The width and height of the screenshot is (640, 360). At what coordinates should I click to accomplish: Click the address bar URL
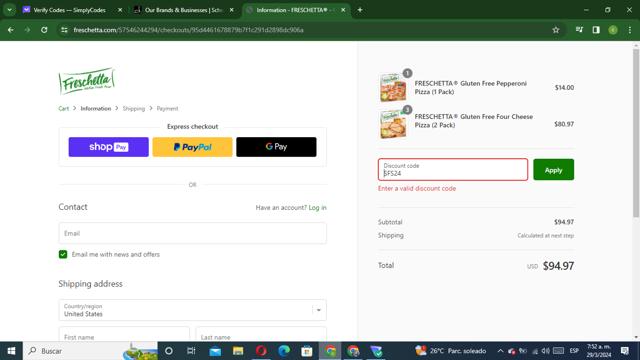(189, 30)
